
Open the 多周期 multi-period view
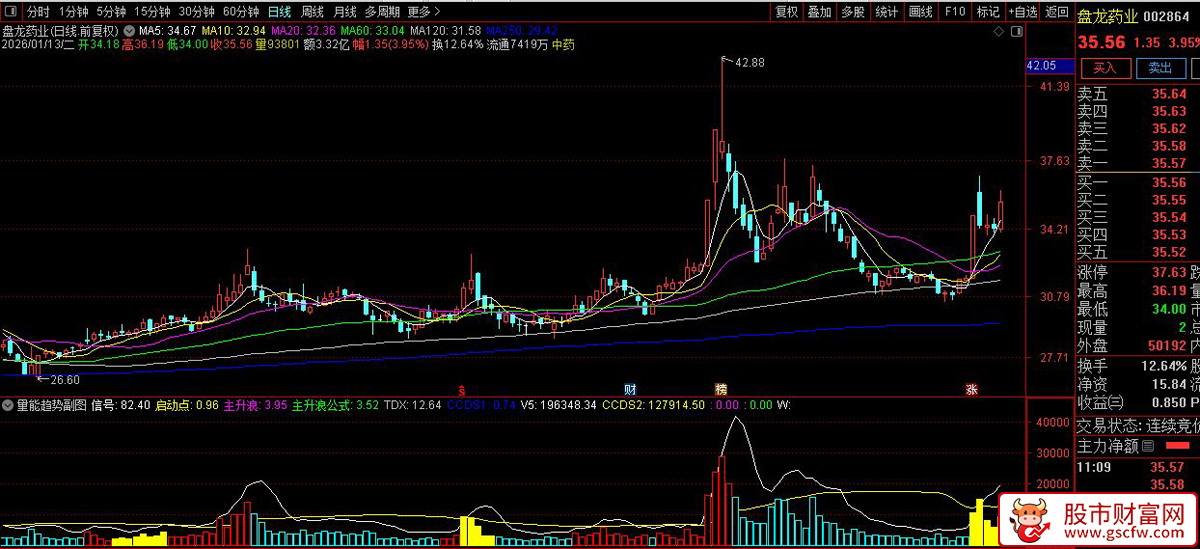(382, 12)
